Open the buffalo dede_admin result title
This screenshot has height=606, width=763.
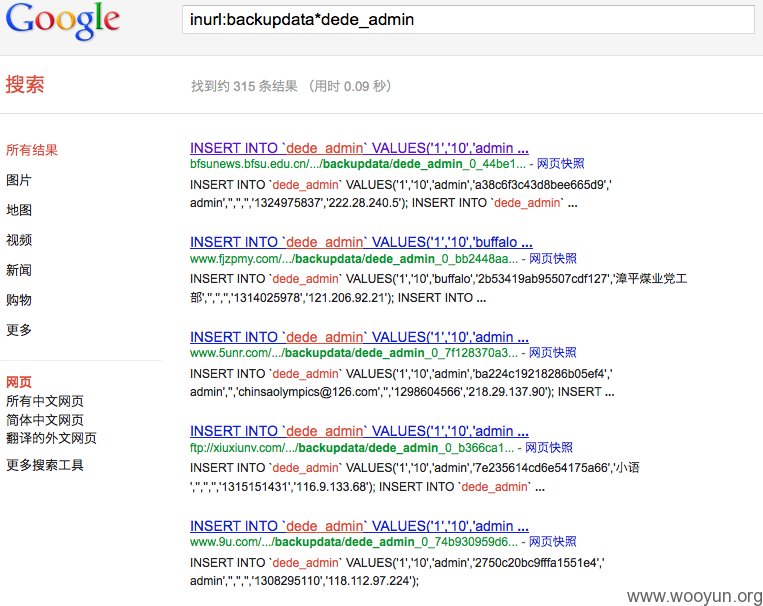pyautogui.click(x=361, y=242)
